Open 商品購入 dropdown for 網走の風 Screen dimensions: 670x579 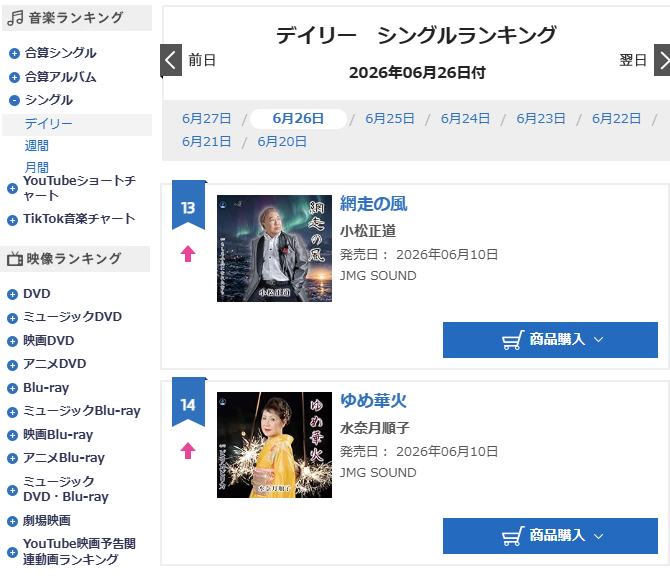pos(550,340)
